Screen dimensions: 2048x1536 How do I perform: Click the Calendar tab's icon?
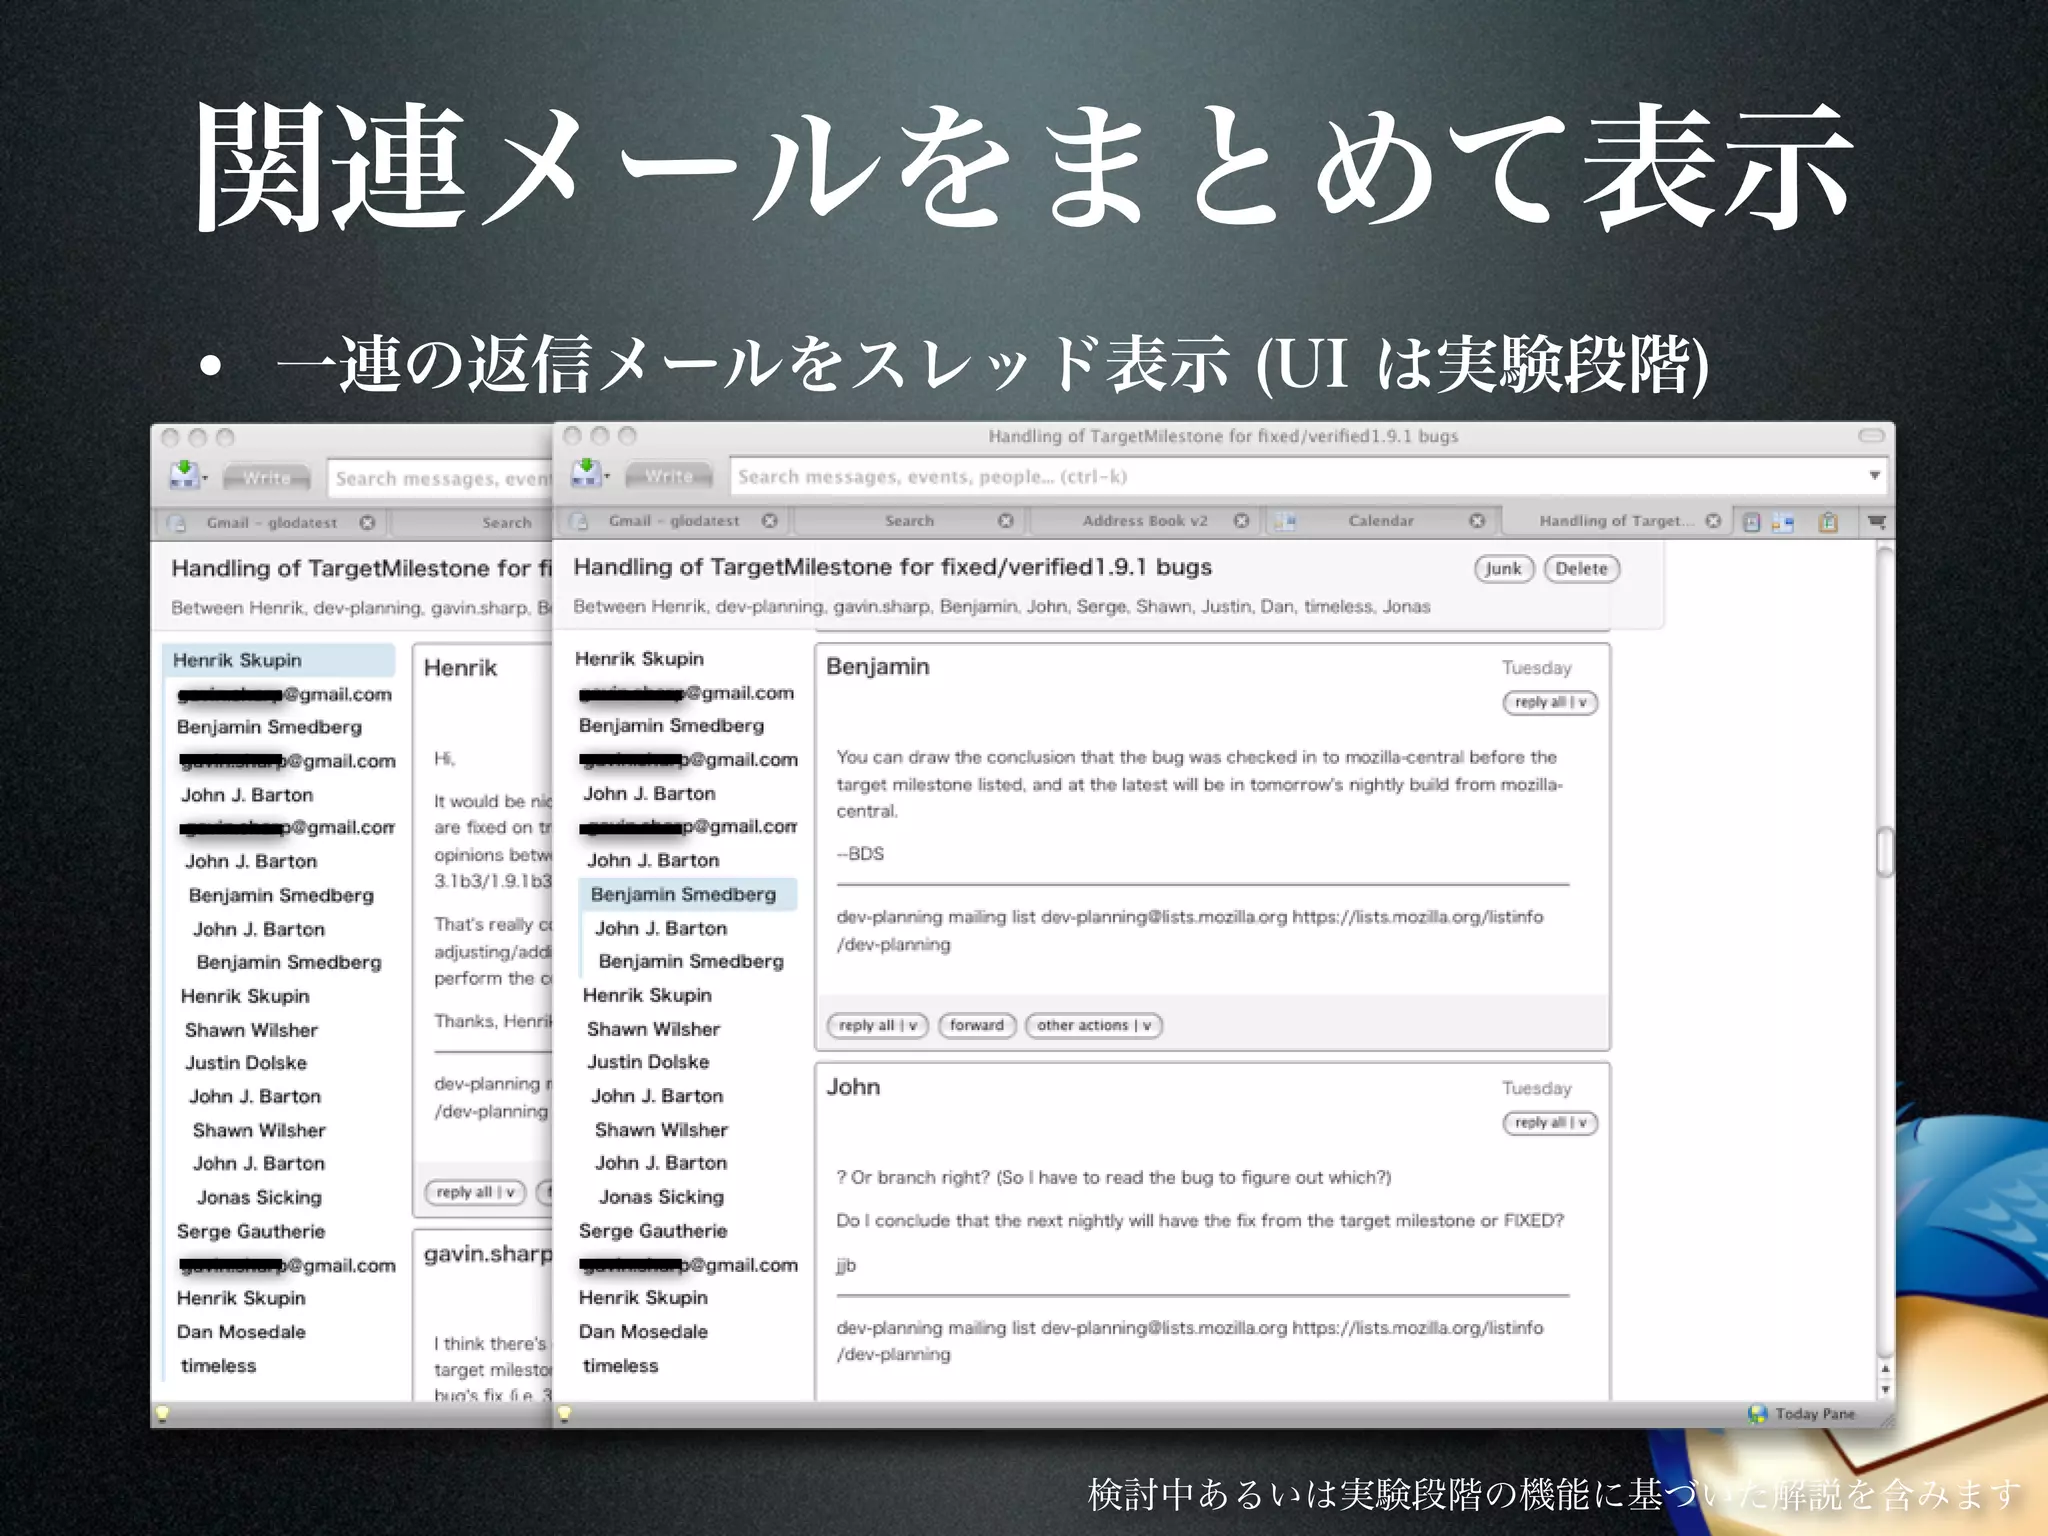click(1285, 521)
